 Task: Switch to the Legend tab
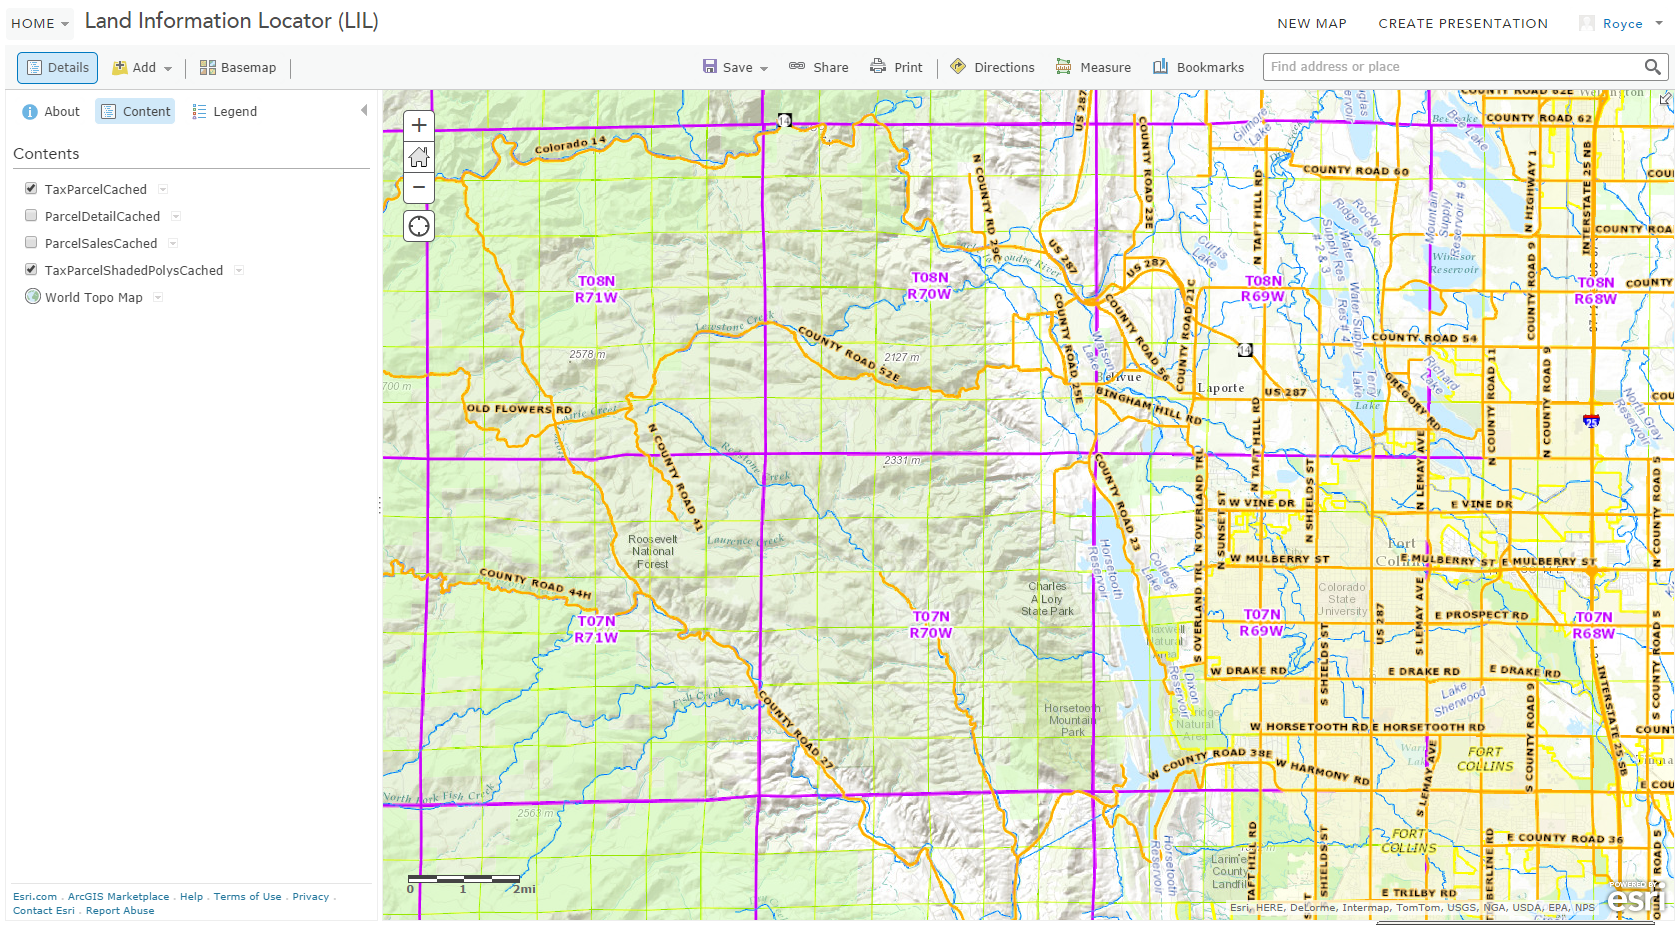(224, 111)
